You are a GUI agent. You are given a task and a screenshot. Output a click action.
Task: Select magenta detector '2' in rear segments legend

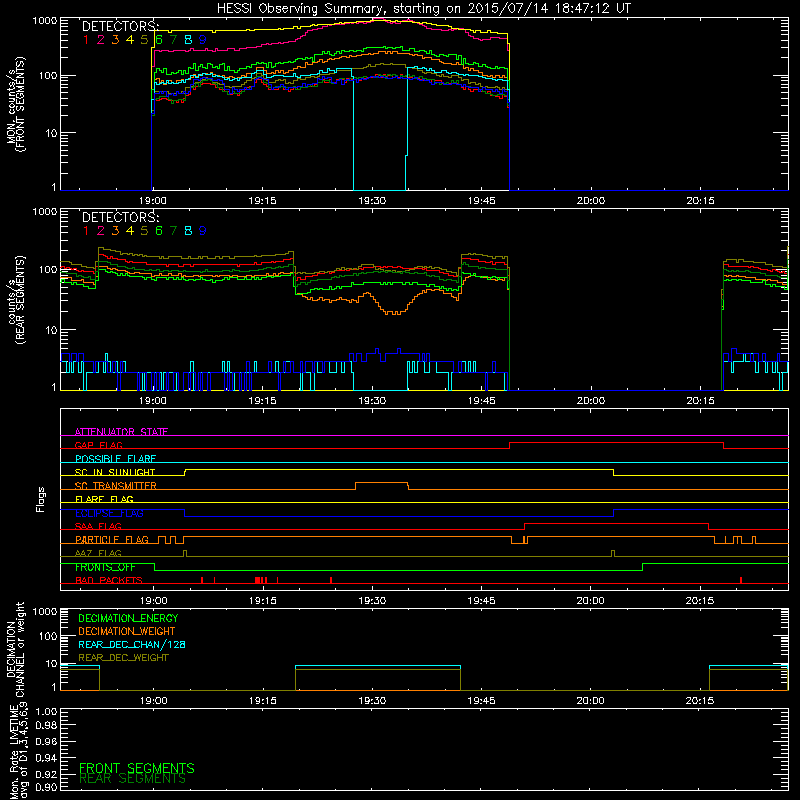tap(101, 231)
